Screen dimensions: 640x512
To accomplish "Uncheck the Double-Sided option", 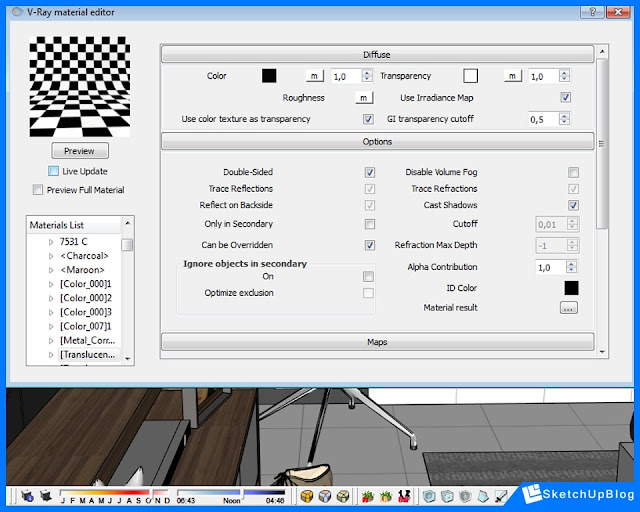I will 370,172.
